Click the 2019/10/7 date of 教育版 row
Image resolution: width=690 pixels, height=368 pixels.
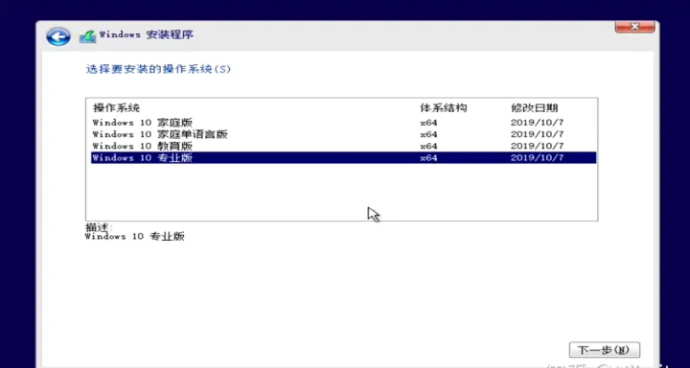coord(537,146)
